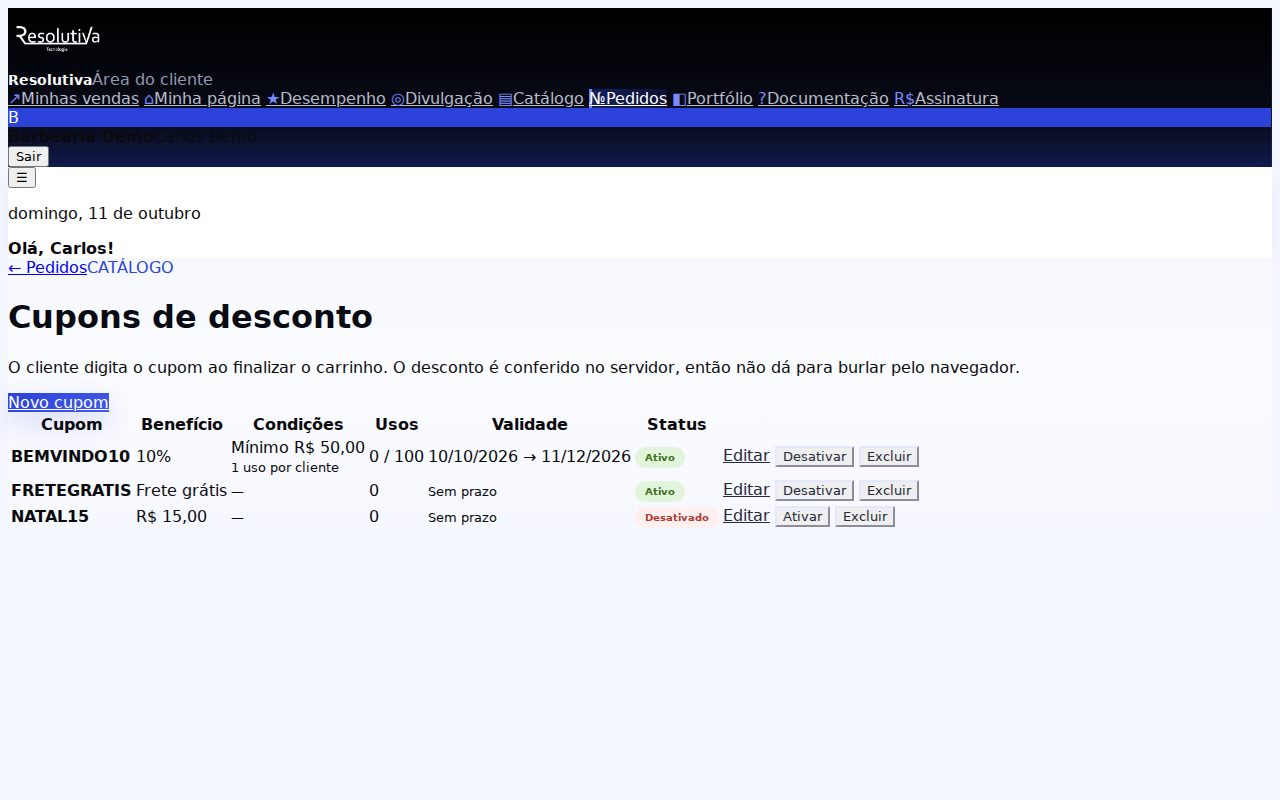Image resolution: width=1280 pixels, height=800 pixels.
Task: Click the Desativado badge for NATAL15
Action: [x=677, y=517]
